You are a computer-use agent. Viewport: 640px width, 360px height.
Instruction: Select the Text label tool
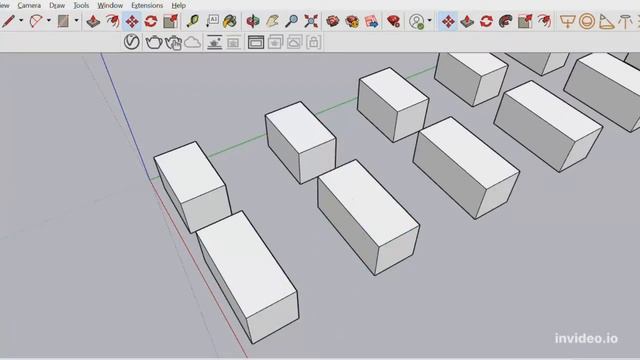(x=212, y=21)
